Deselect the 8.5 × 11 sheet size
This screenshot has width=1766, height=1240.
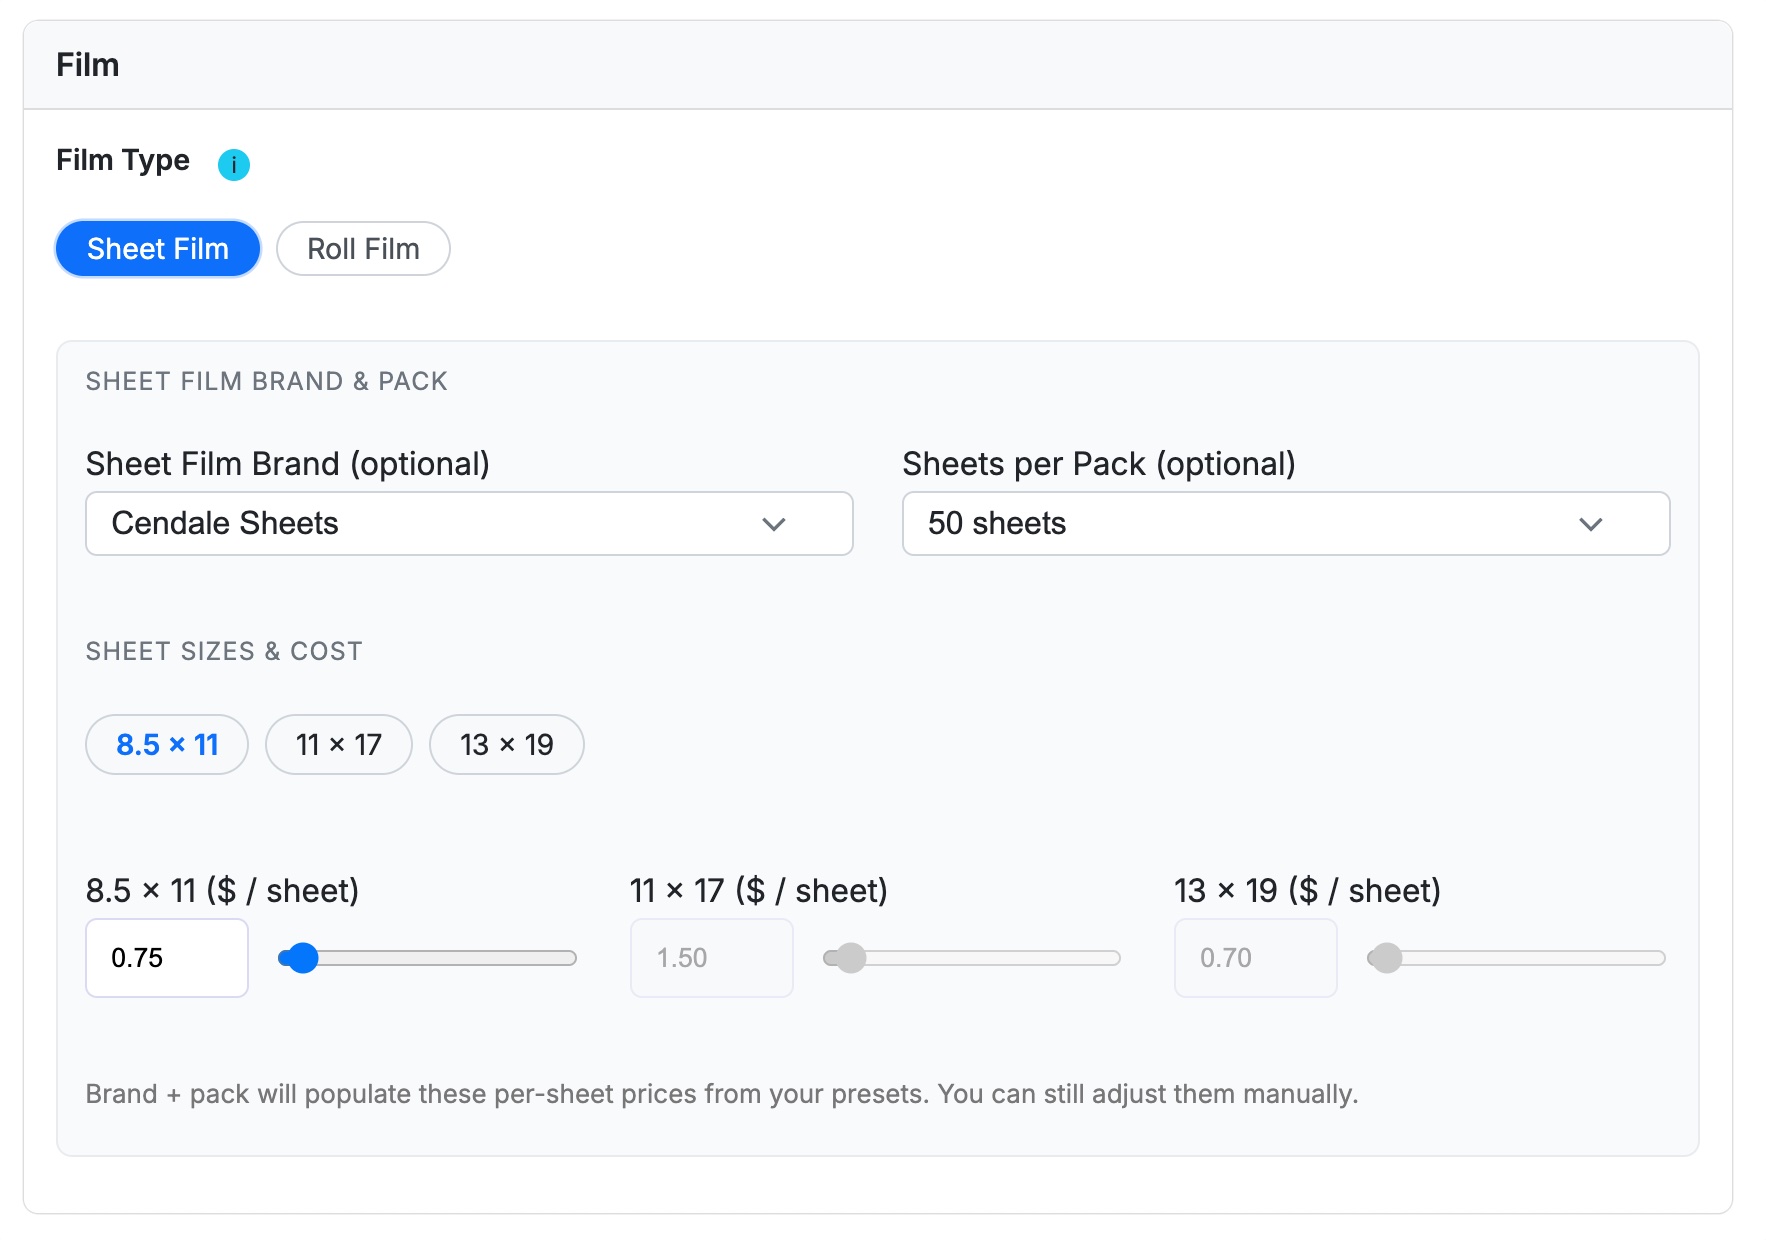coord(166,744)
